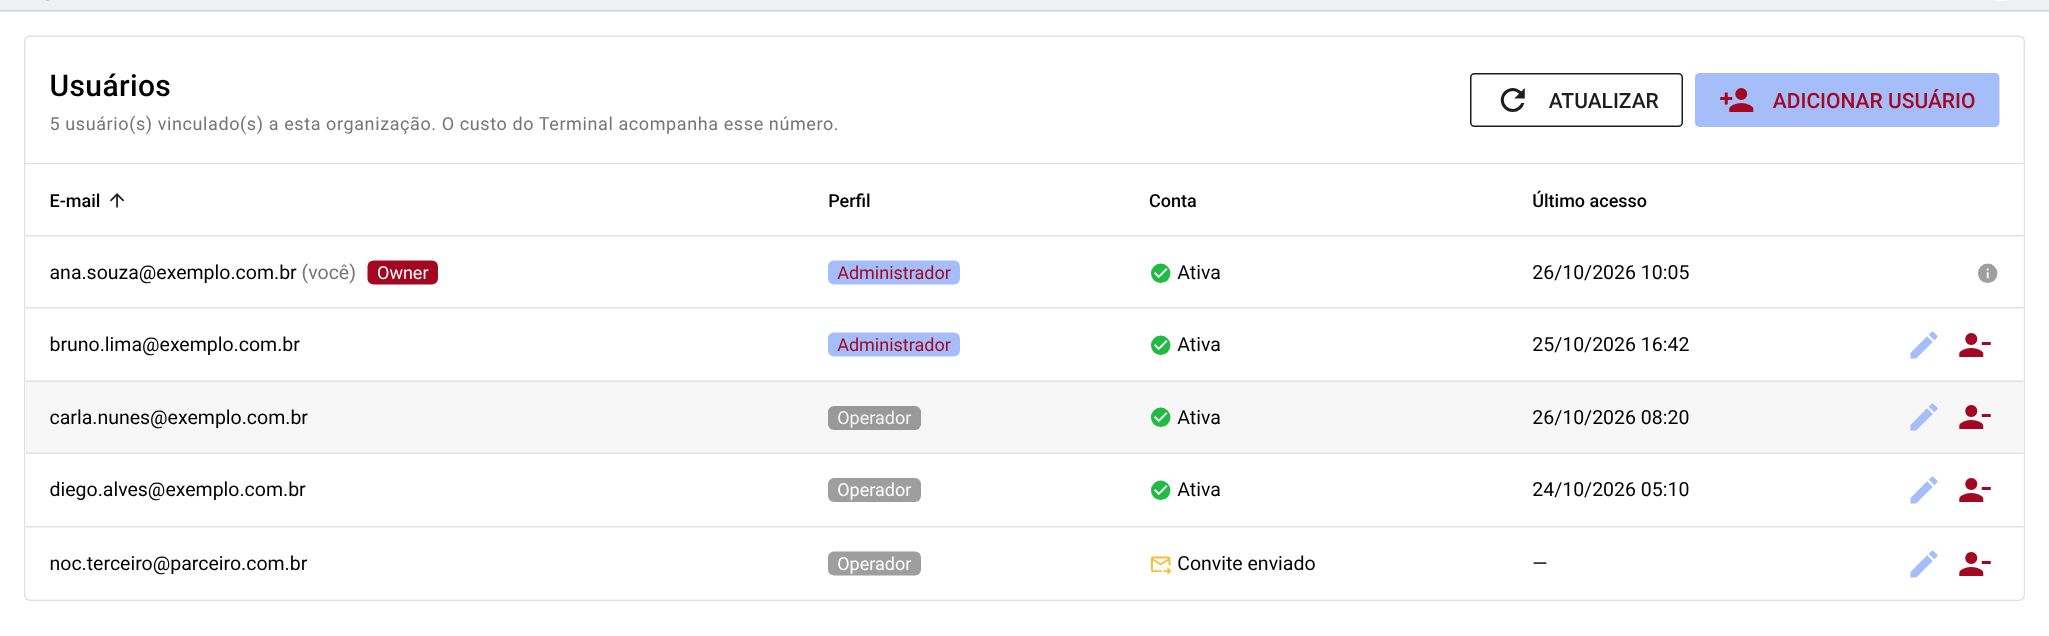Edit carla.nunes user with pencil icon
This screenshot has width=2049, height=636.
(x=1924, y=417)
